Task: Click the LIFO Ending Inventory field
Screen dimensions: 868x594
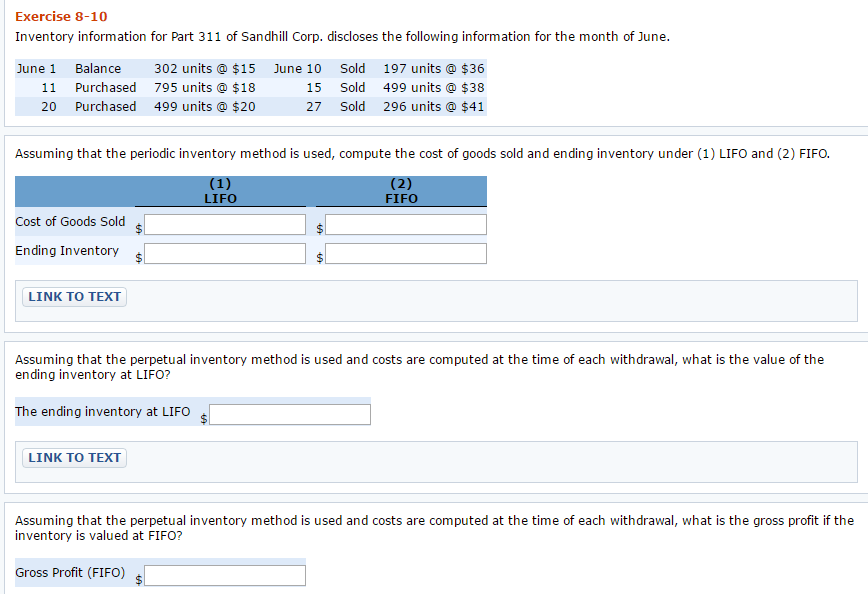Action: 225,254
